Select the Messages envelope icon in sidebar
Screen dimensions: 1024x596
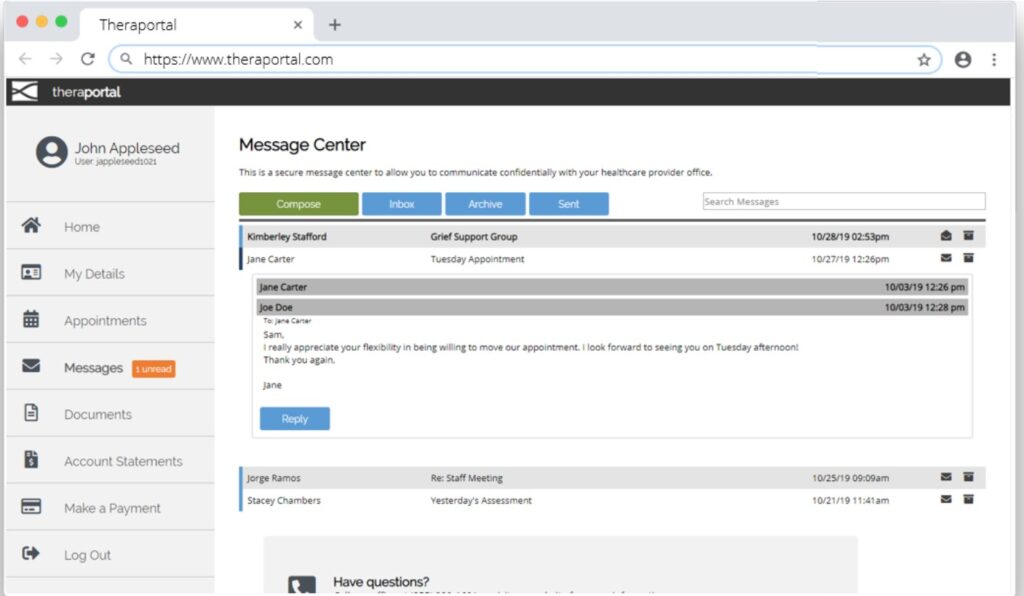coord(31,366)
